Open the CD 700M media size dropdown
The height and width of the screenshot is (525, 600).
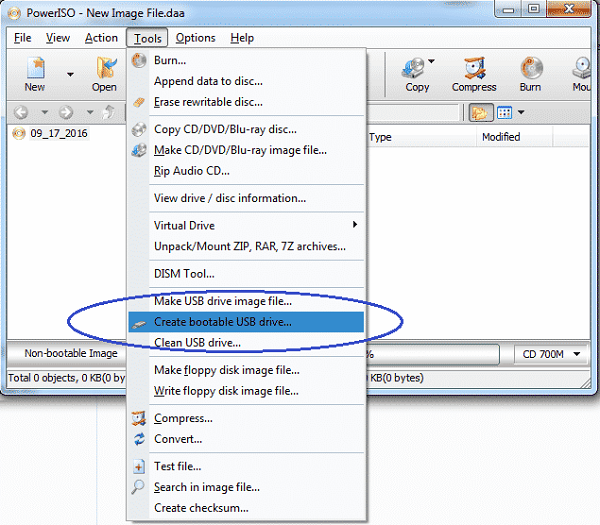tap(552, 354)
